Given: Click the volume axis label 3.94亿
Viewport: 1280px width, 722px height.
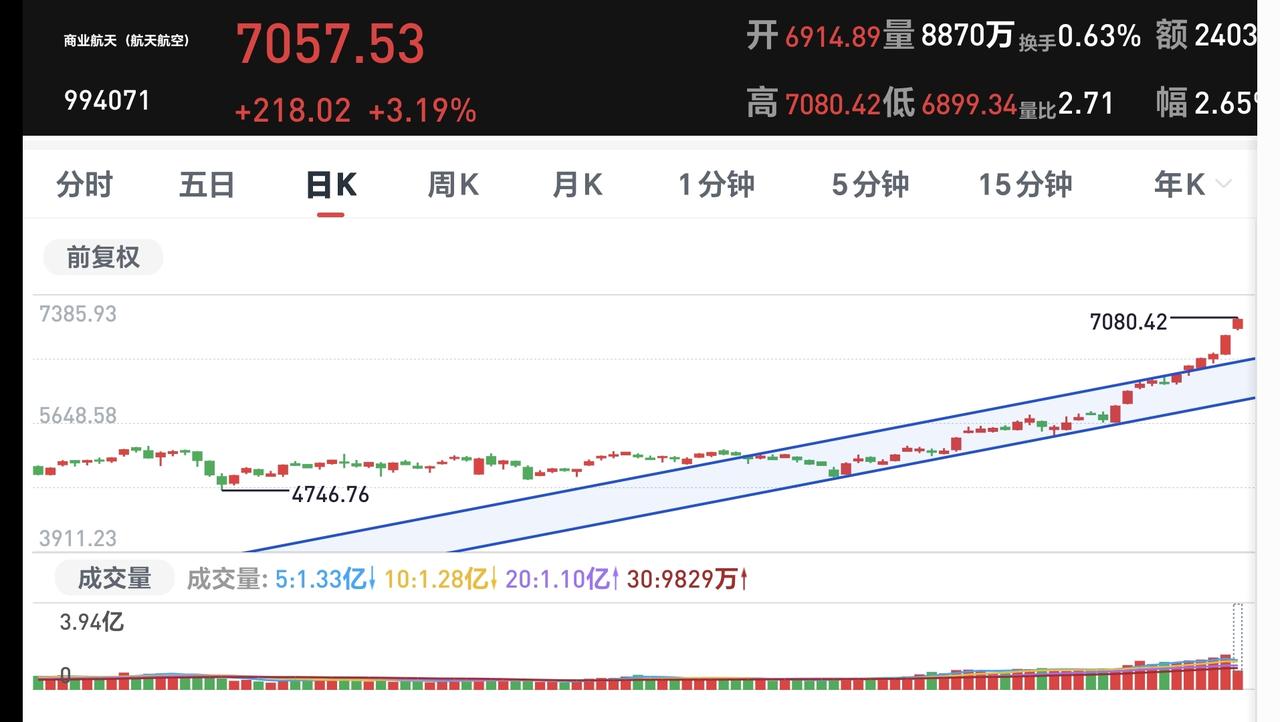Looking at the screenshot, I should click(x=92, y=622).
